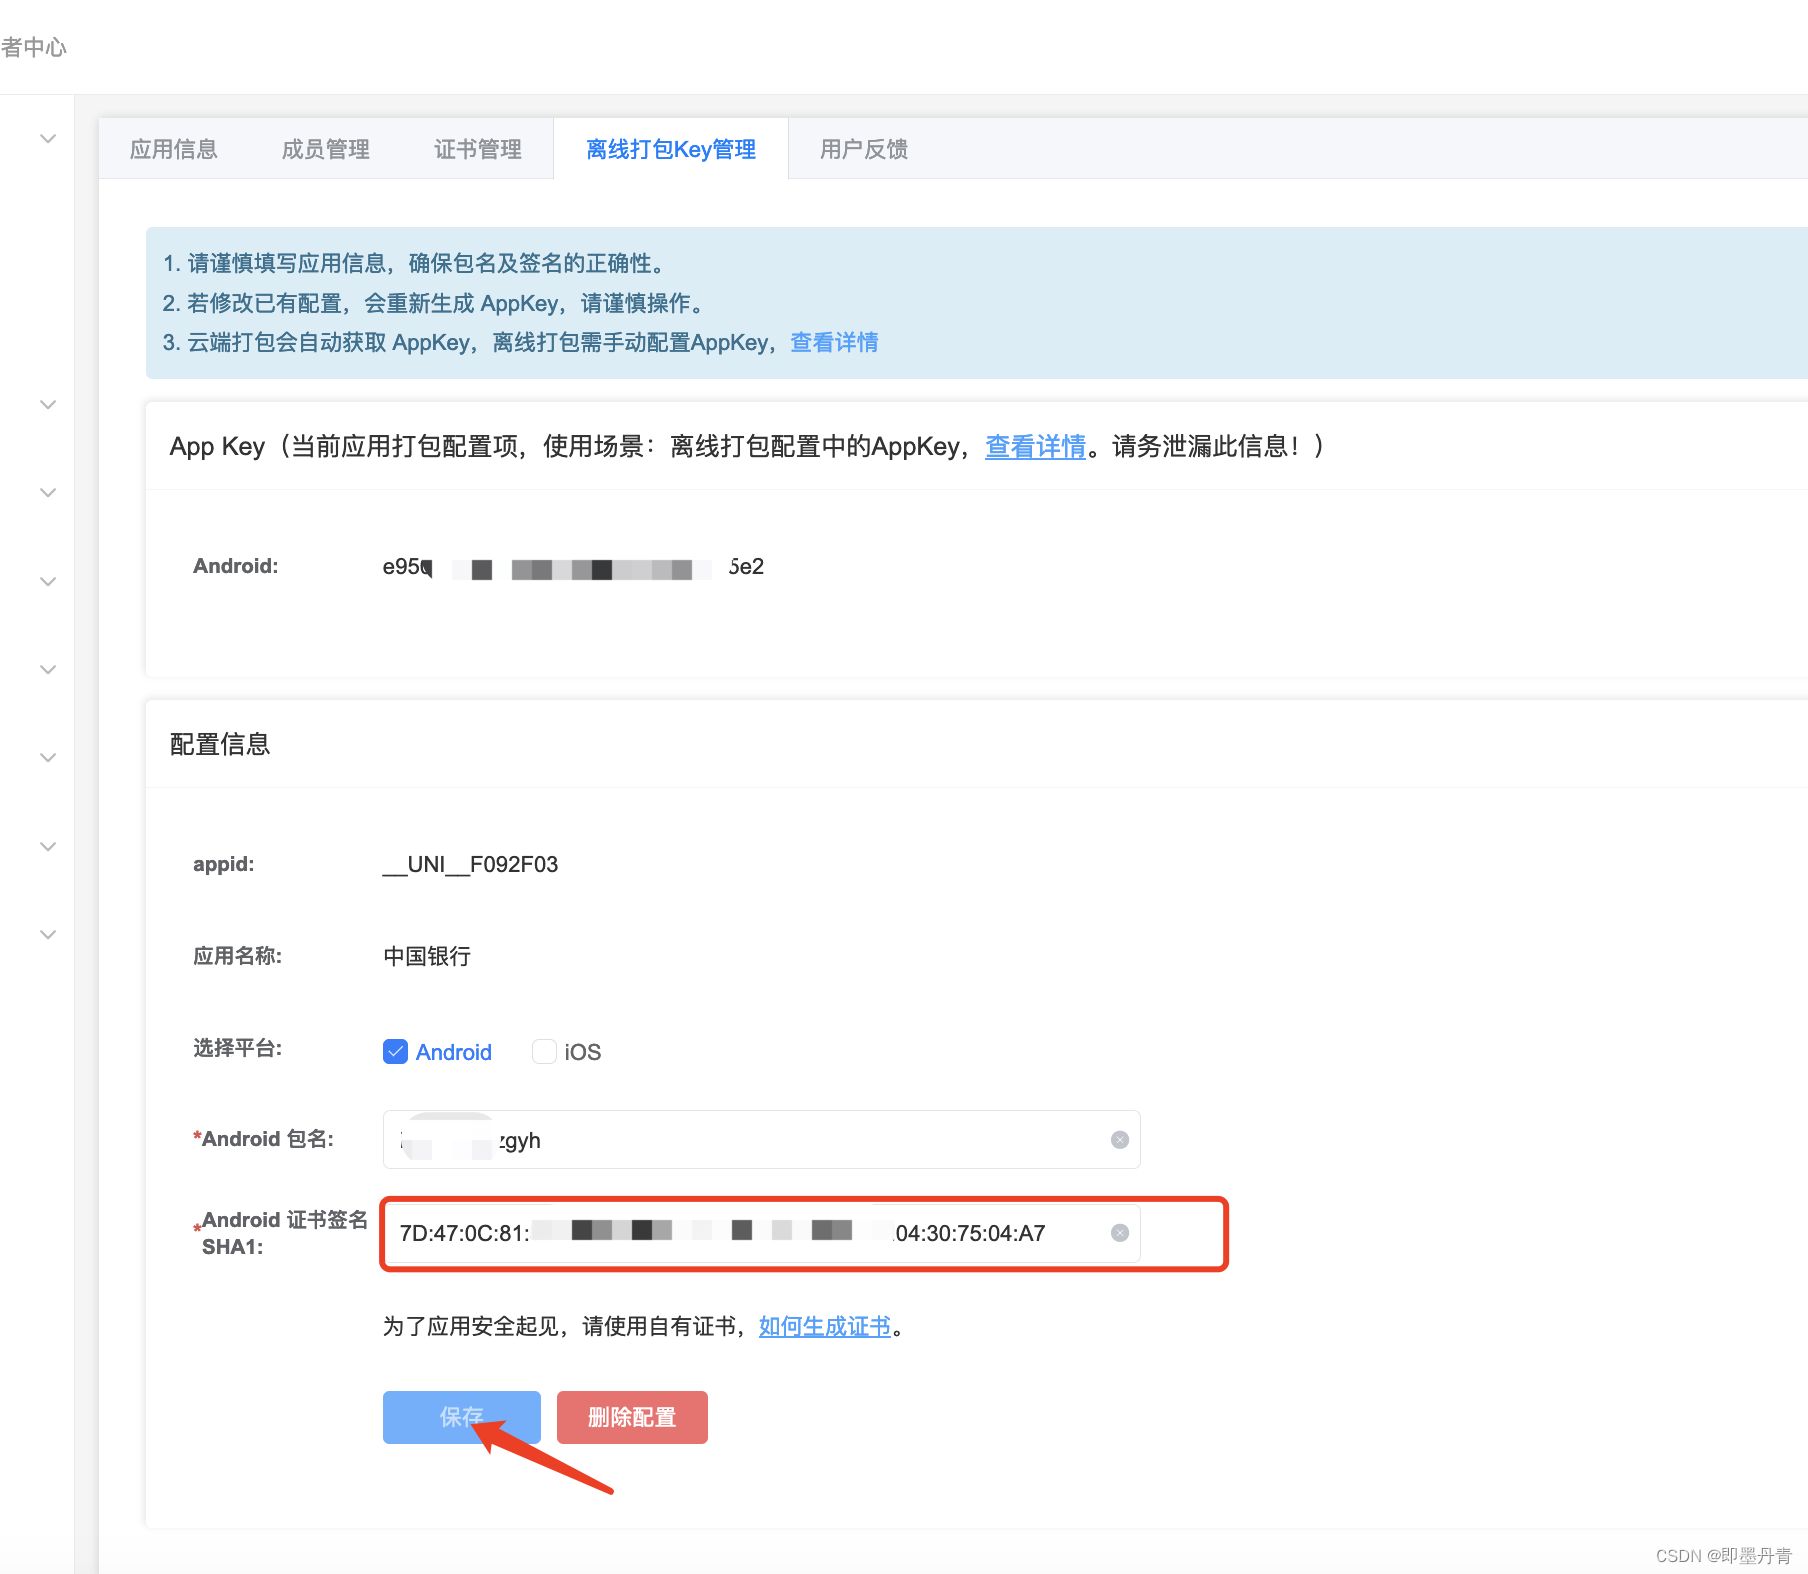Select the appid value __UNI__F092F03
Image resolution: width=1808 pixels, height=1574 pixels.
click(471, 864)
